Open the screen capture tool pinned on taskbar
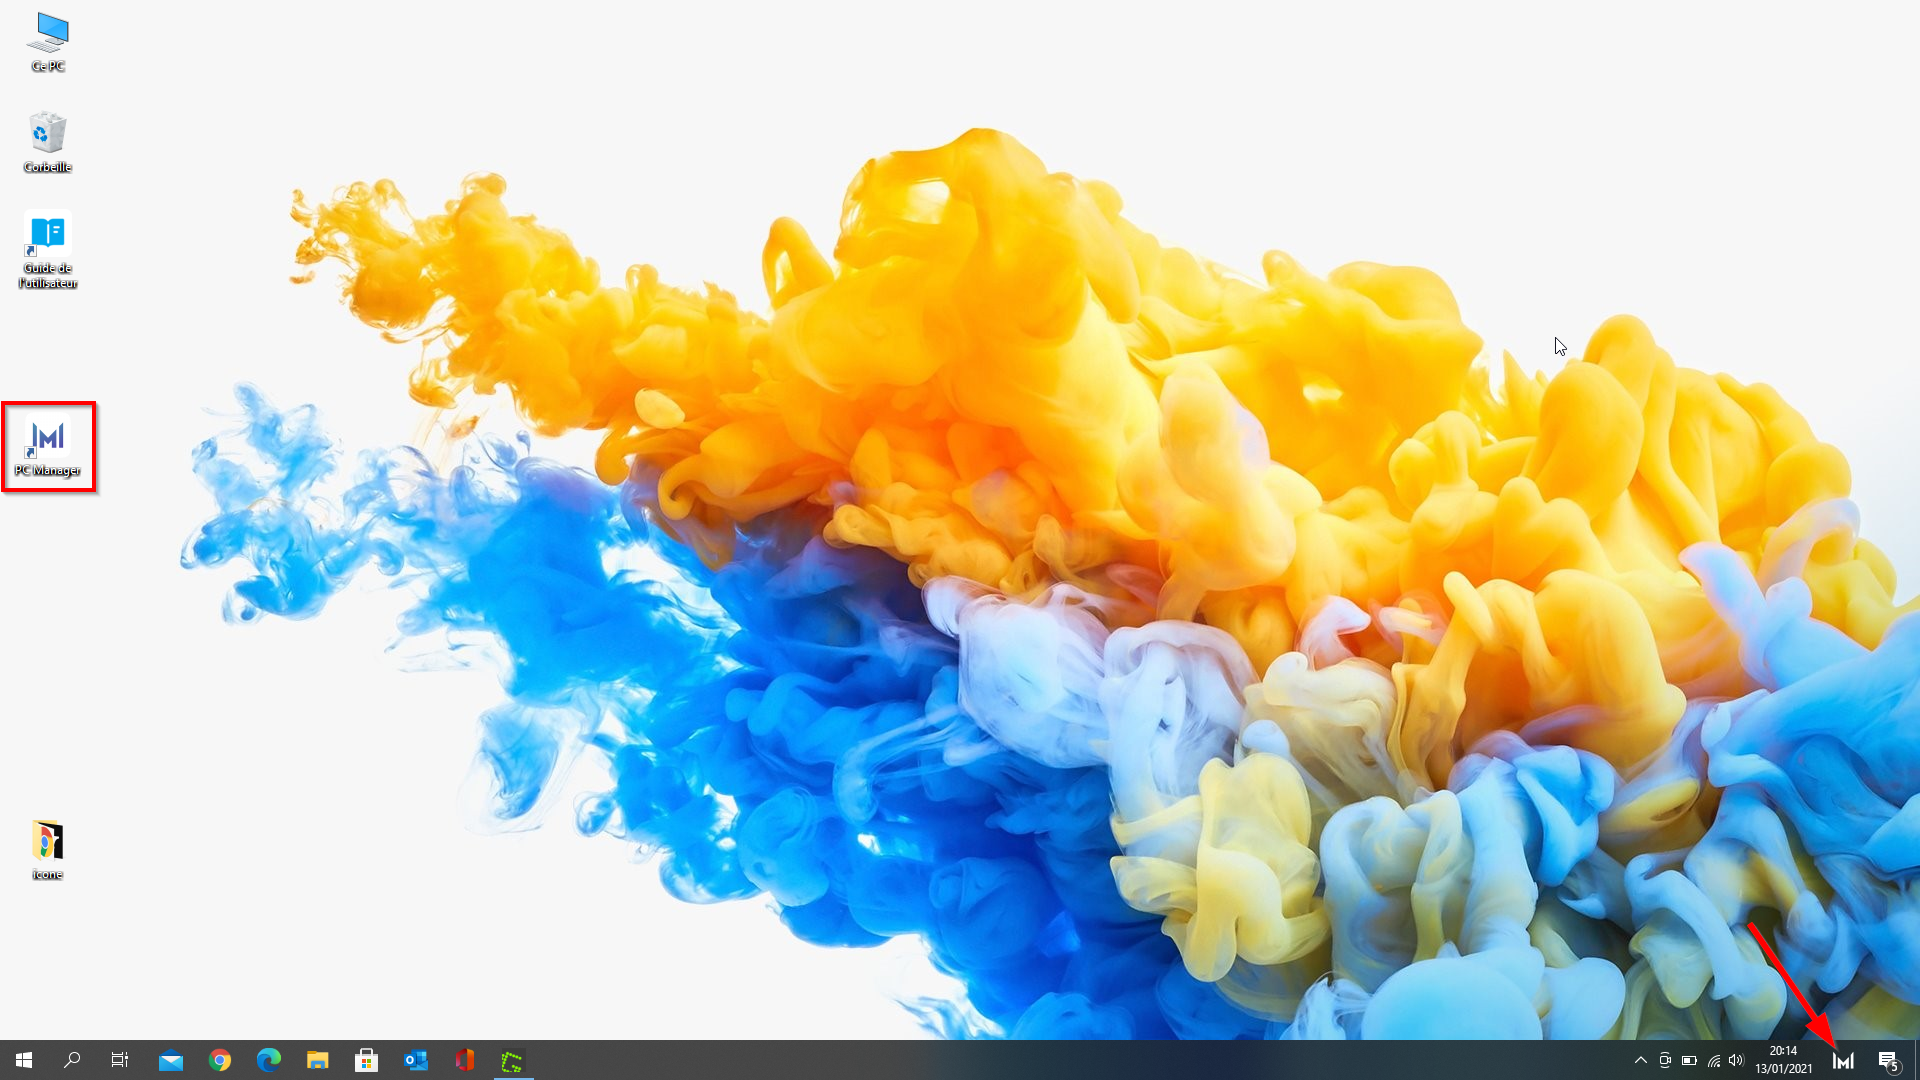Viewport: 1920px width, 1080px height. pyautogui.click(x=513, y=1059)
